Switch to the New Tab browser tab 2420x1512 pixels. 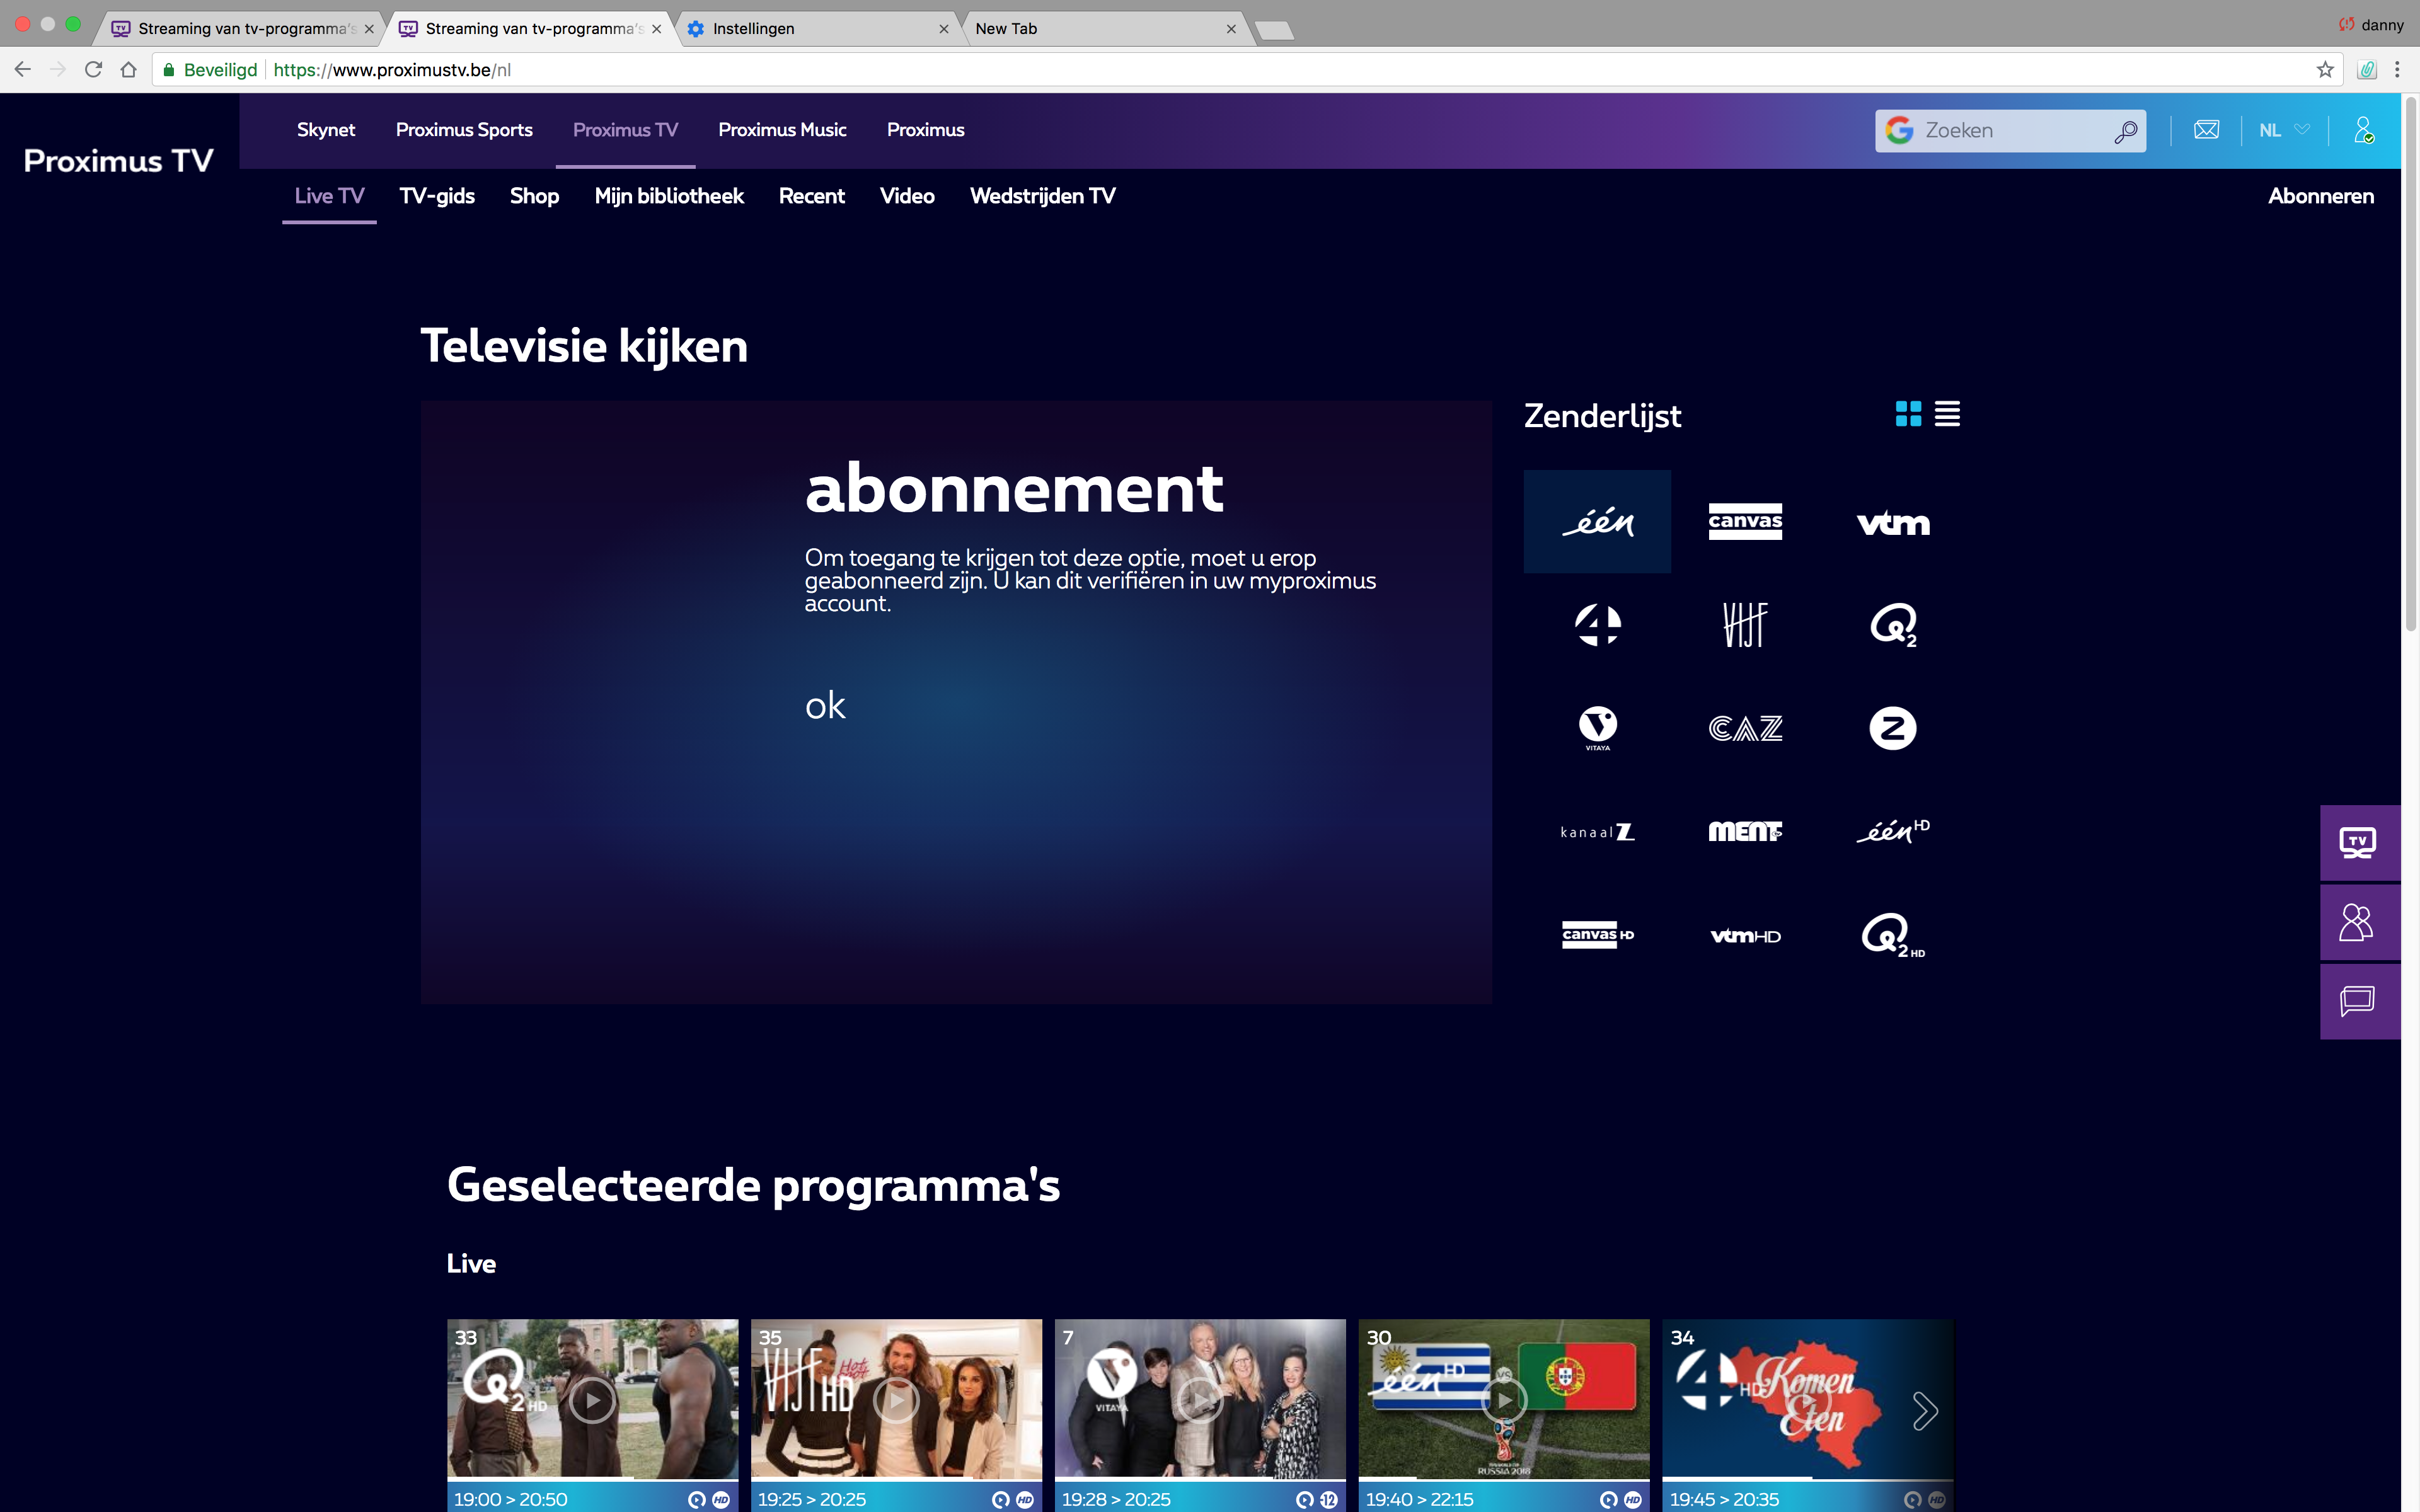1105,28
